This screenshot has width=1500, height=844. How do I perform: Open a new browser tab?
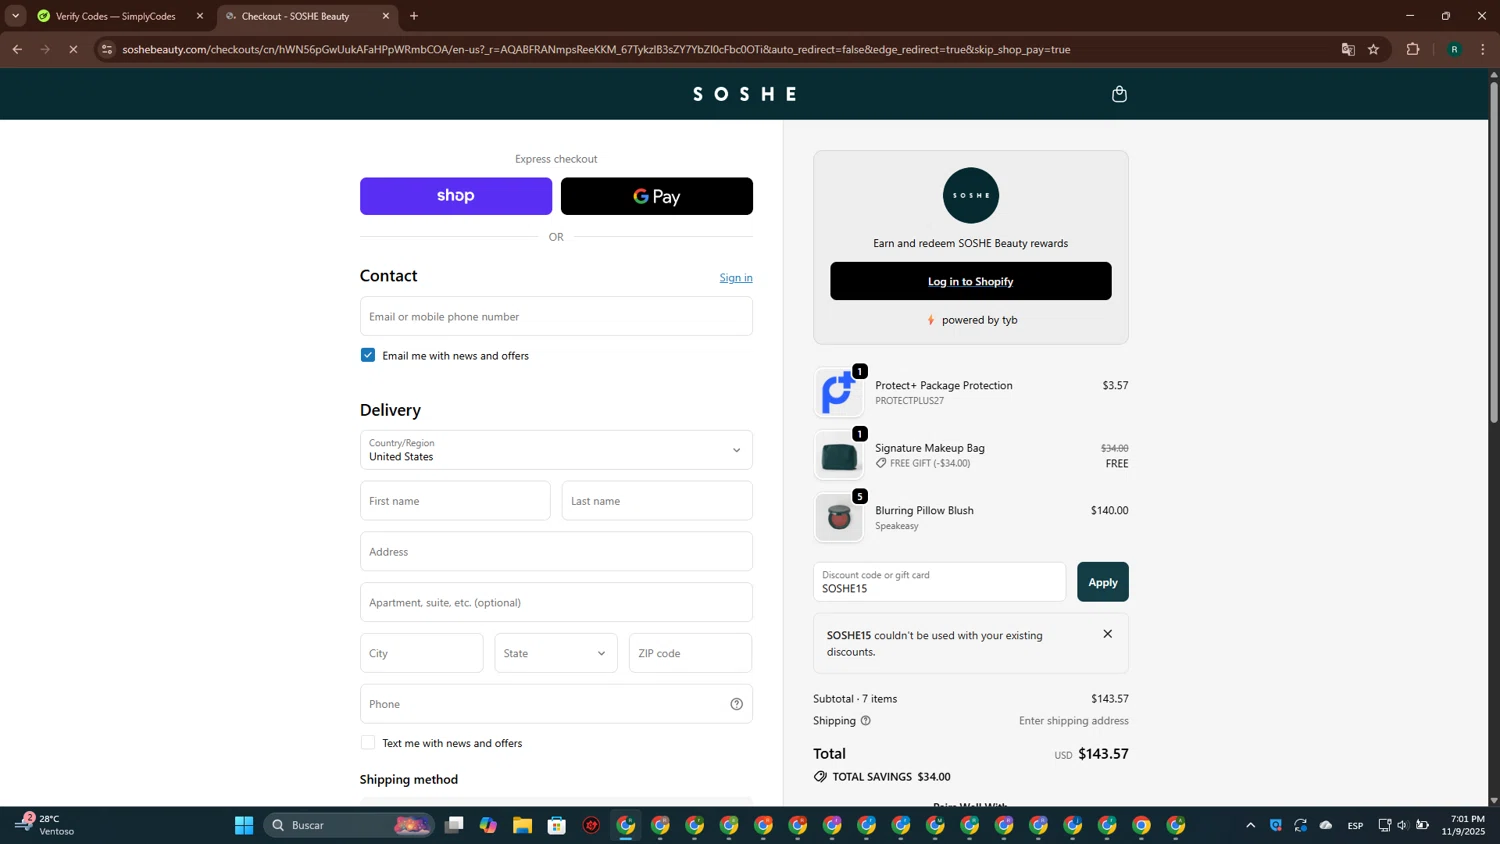click(x=414, y=16)
